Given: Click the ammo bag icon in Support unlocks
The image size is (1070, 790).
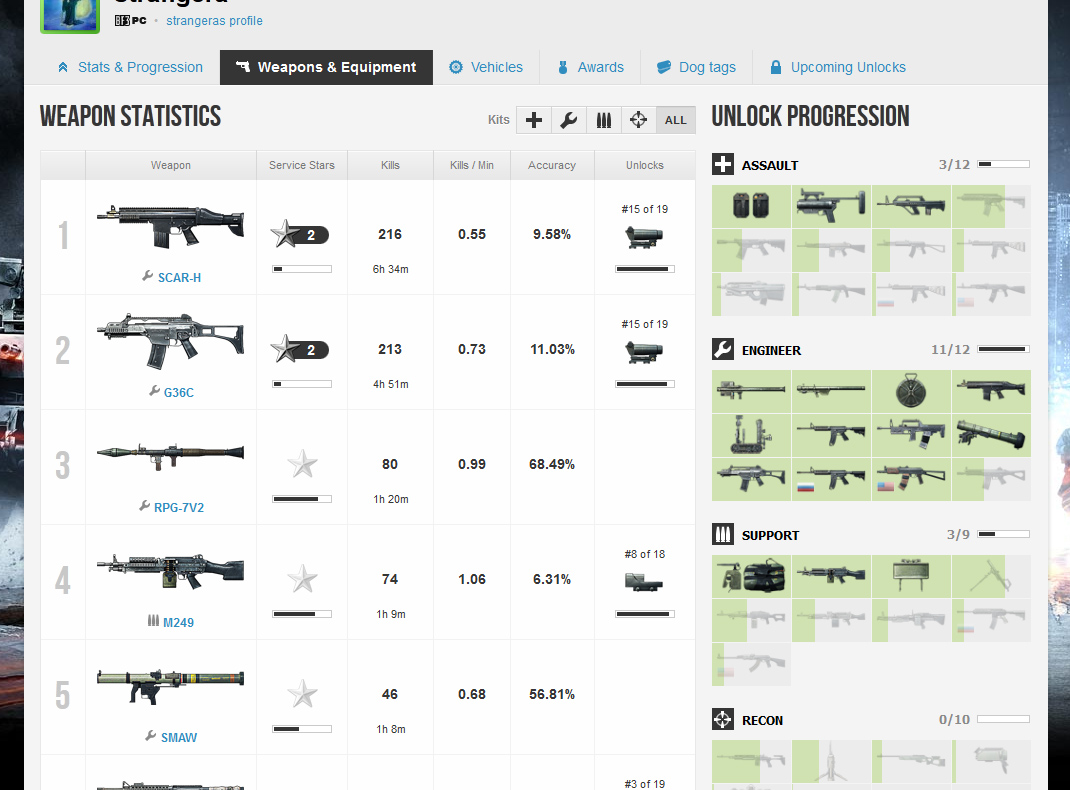Looking at the screenshot, I should (751, 575).
